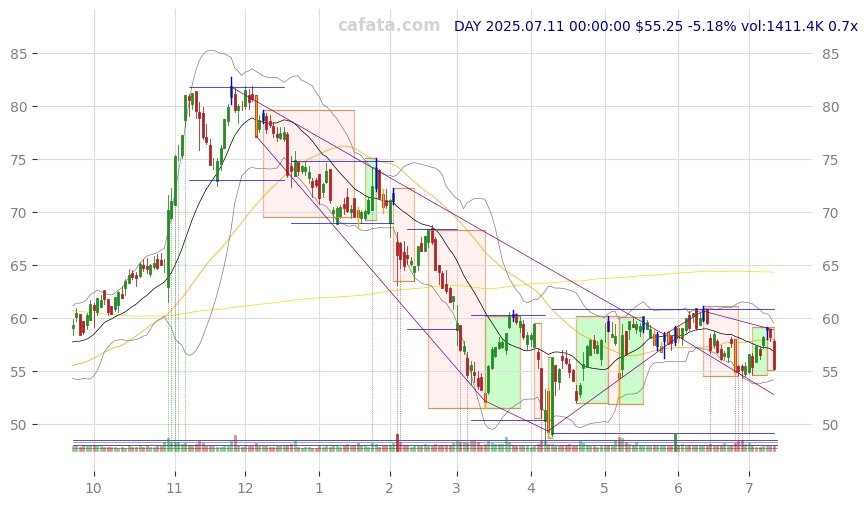The image size is (868, 505).
Task: Click the x-axis month label 6
Action: (x=678, y=488)
